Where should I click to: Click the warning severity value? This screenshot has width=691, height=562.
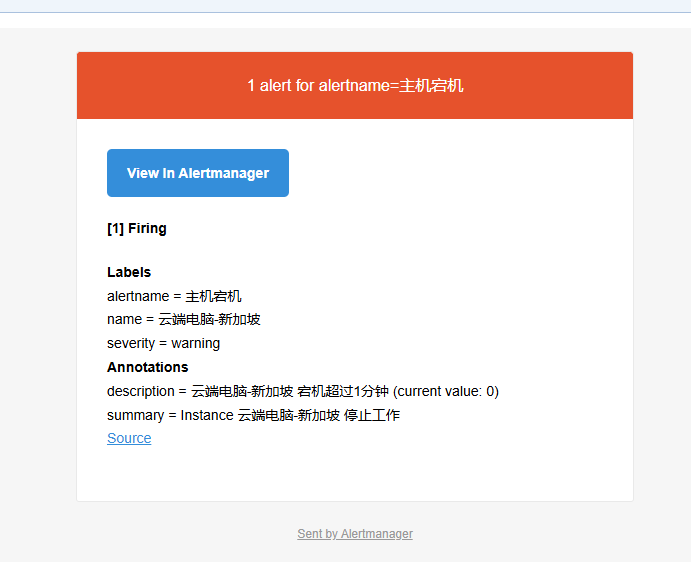(196, 343)
